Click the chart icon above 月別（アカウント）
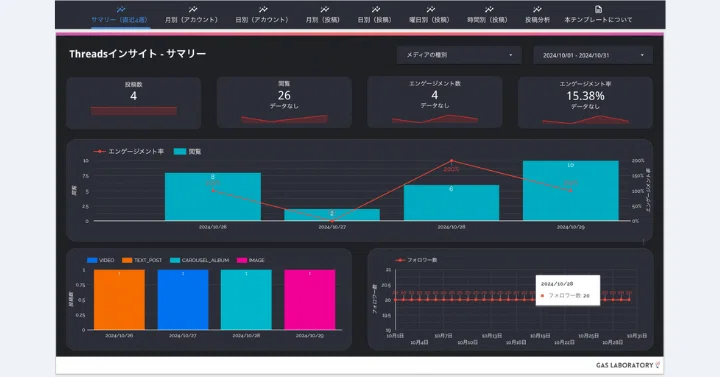This screenshot has height=377, width=720. coord(192,9)
